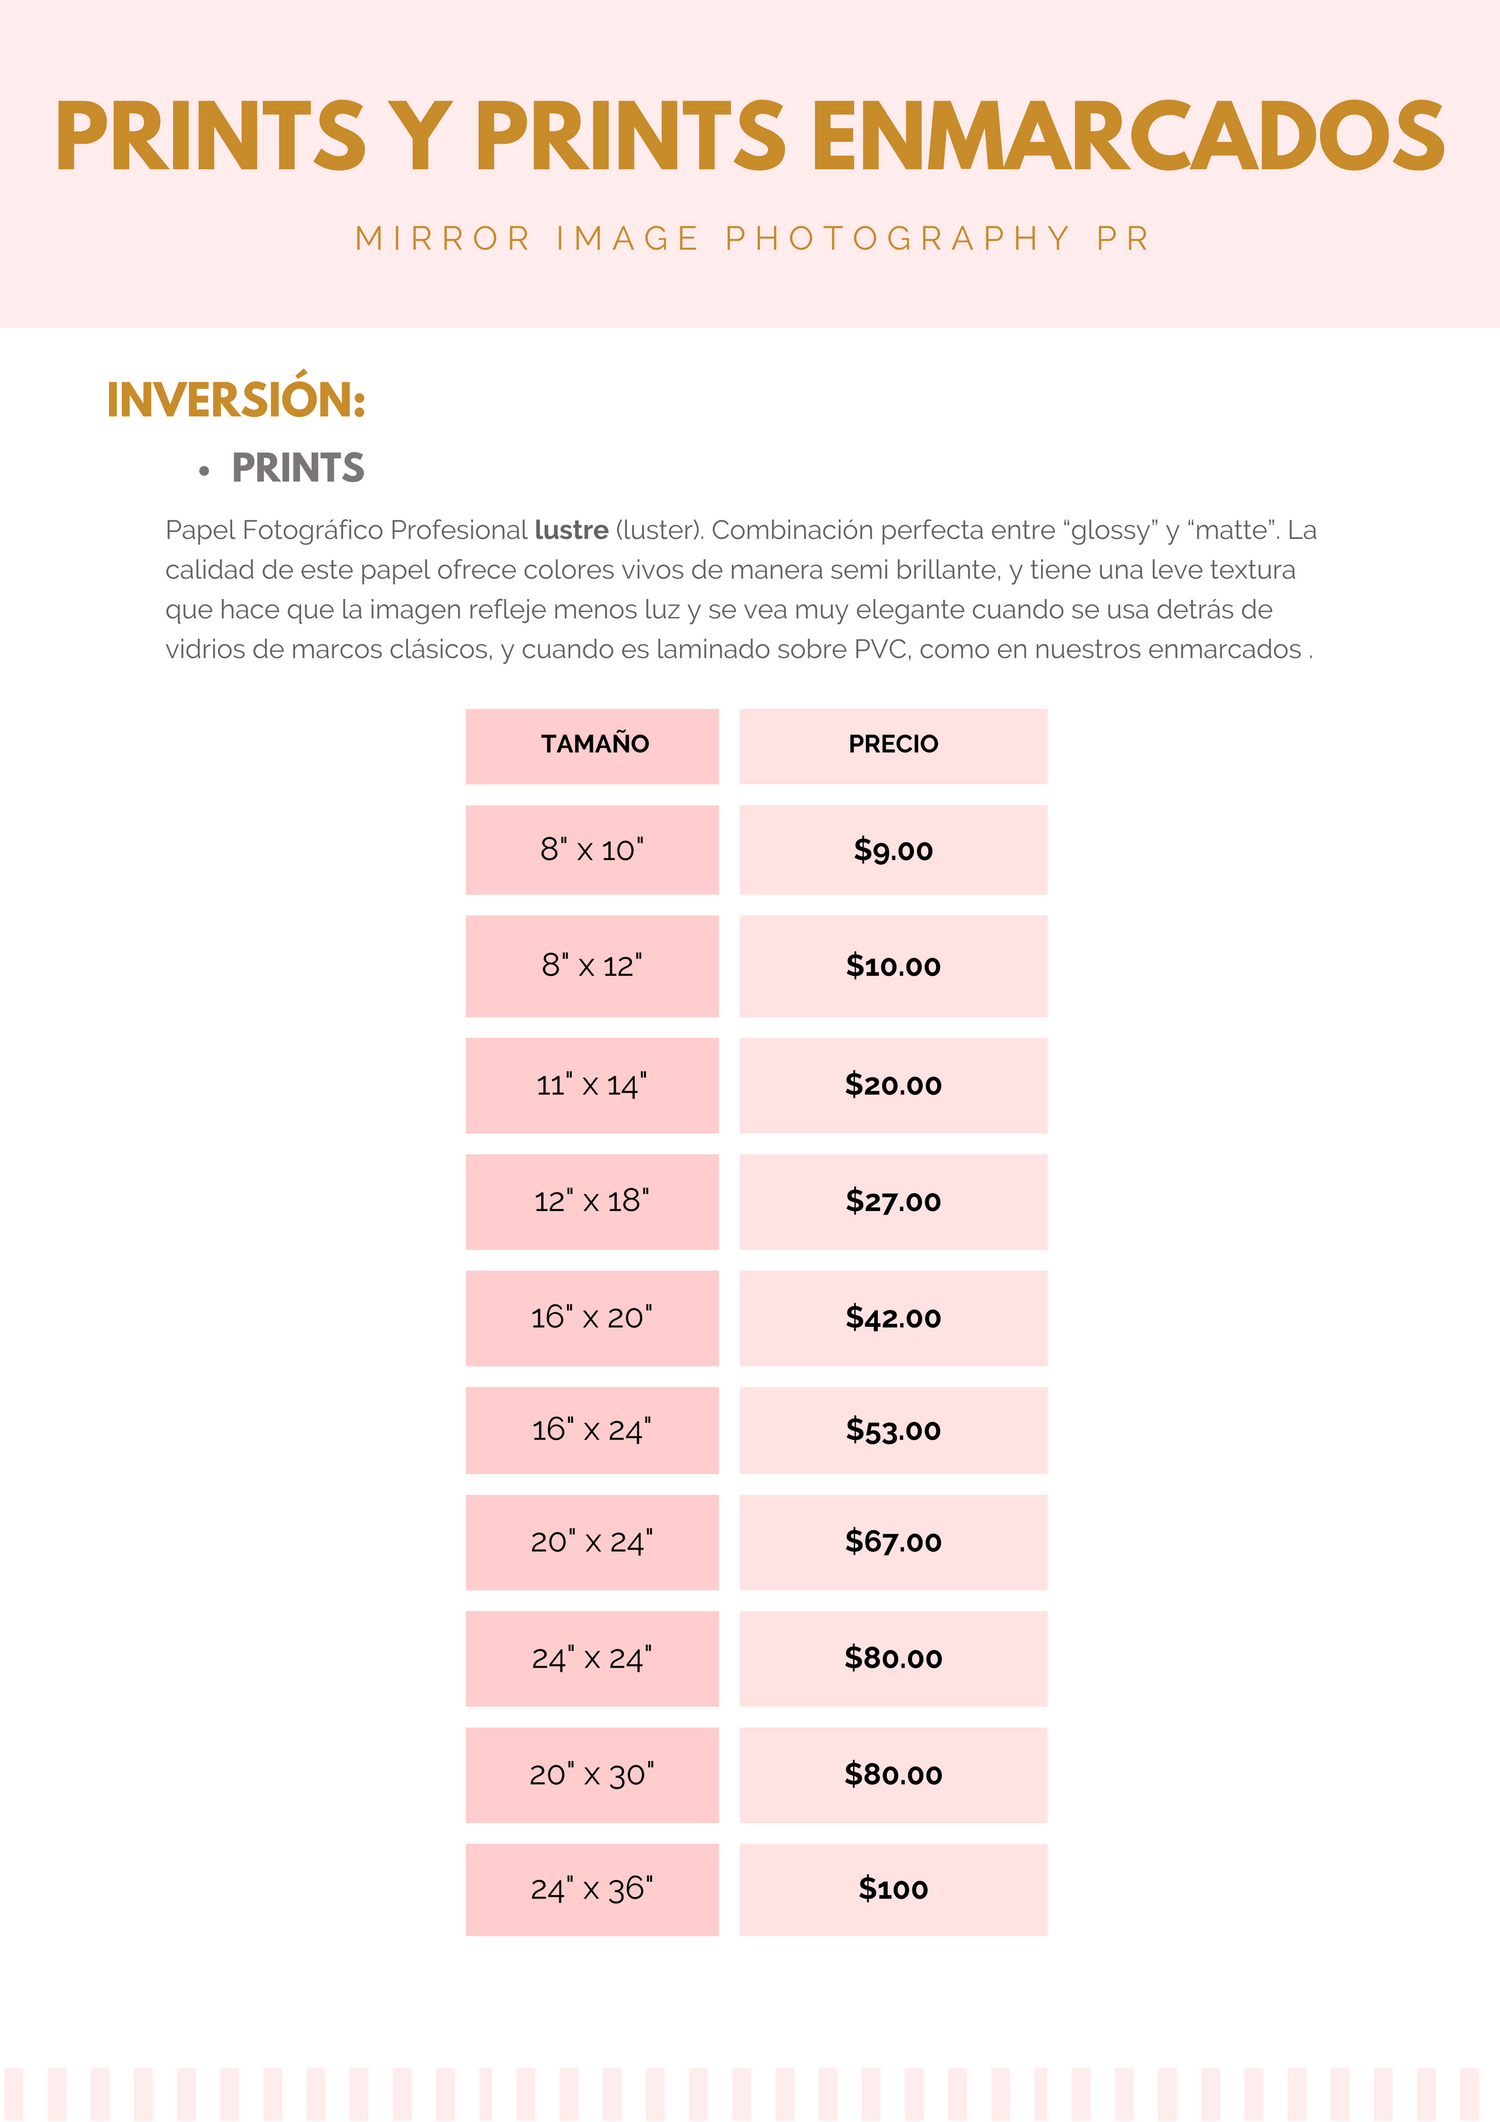Click the bold word lustre in the description
Screen dimensions: 1500x2122
click(x=571, y=530)
